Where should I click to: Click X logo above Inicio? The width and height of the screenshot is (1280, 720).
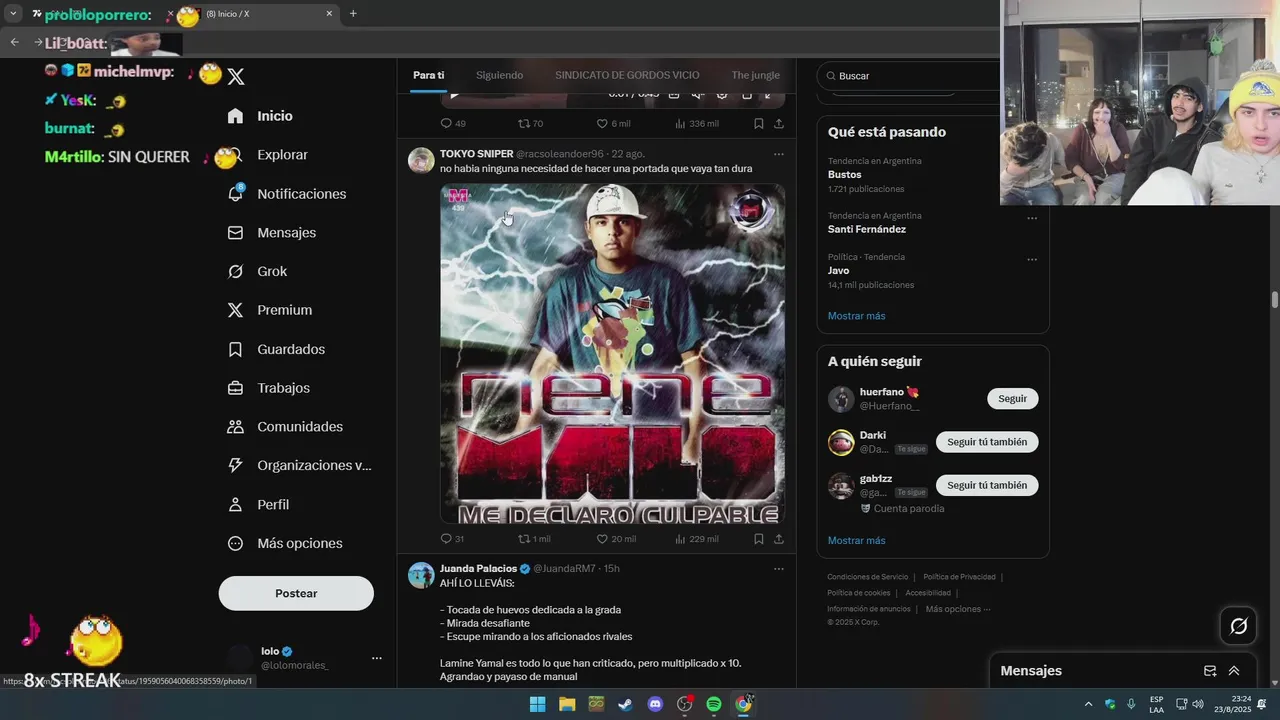236,76
